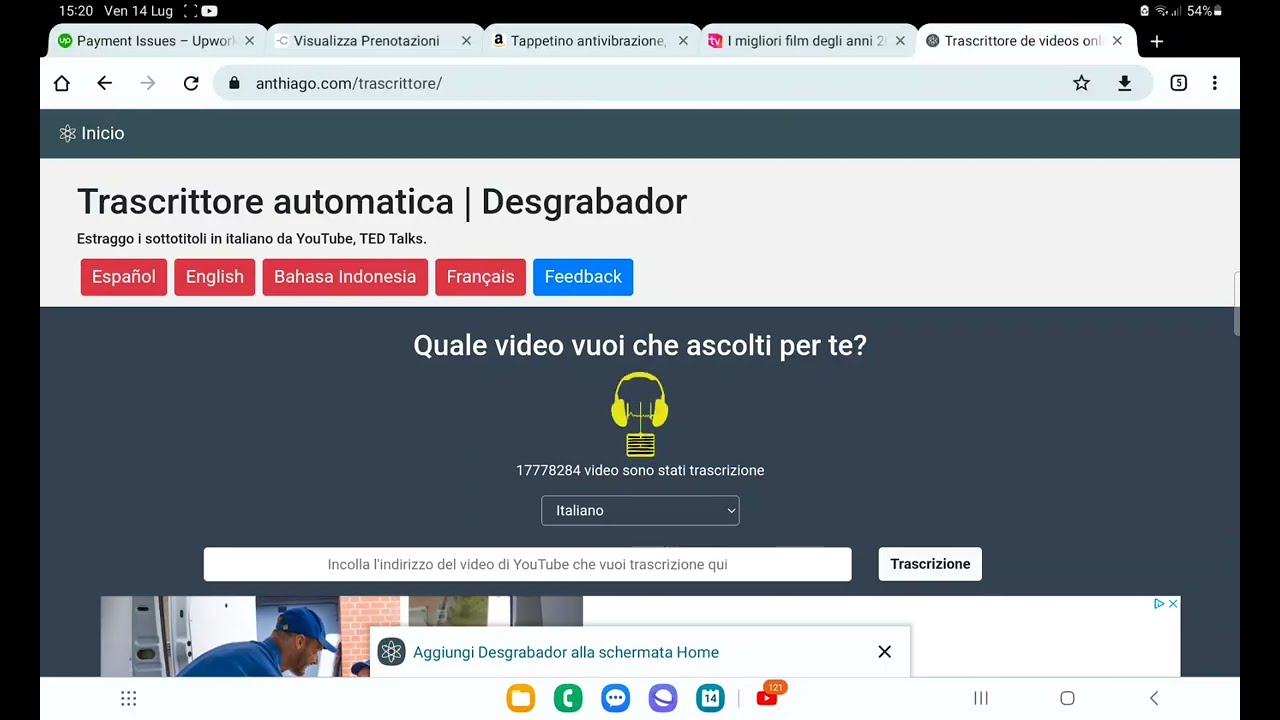Click the yellow headphones logo
Image resolution: width=1280 pixels, height=720 pixels.
click(x=640, y=415)
